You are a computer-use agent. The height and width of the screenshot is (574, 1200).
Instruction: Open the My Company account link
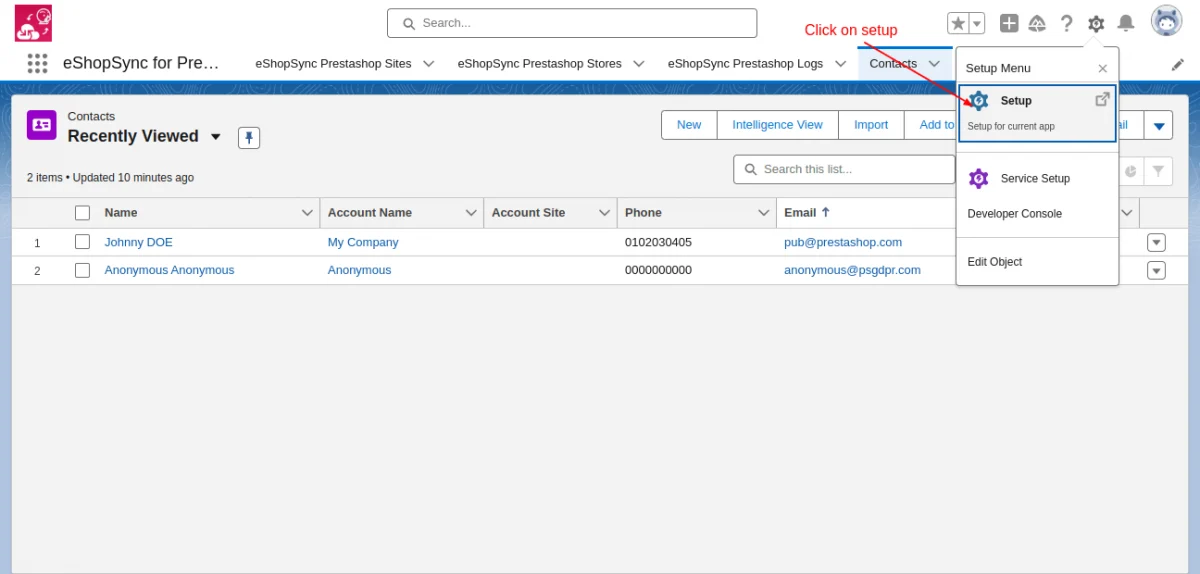[363, 242]
